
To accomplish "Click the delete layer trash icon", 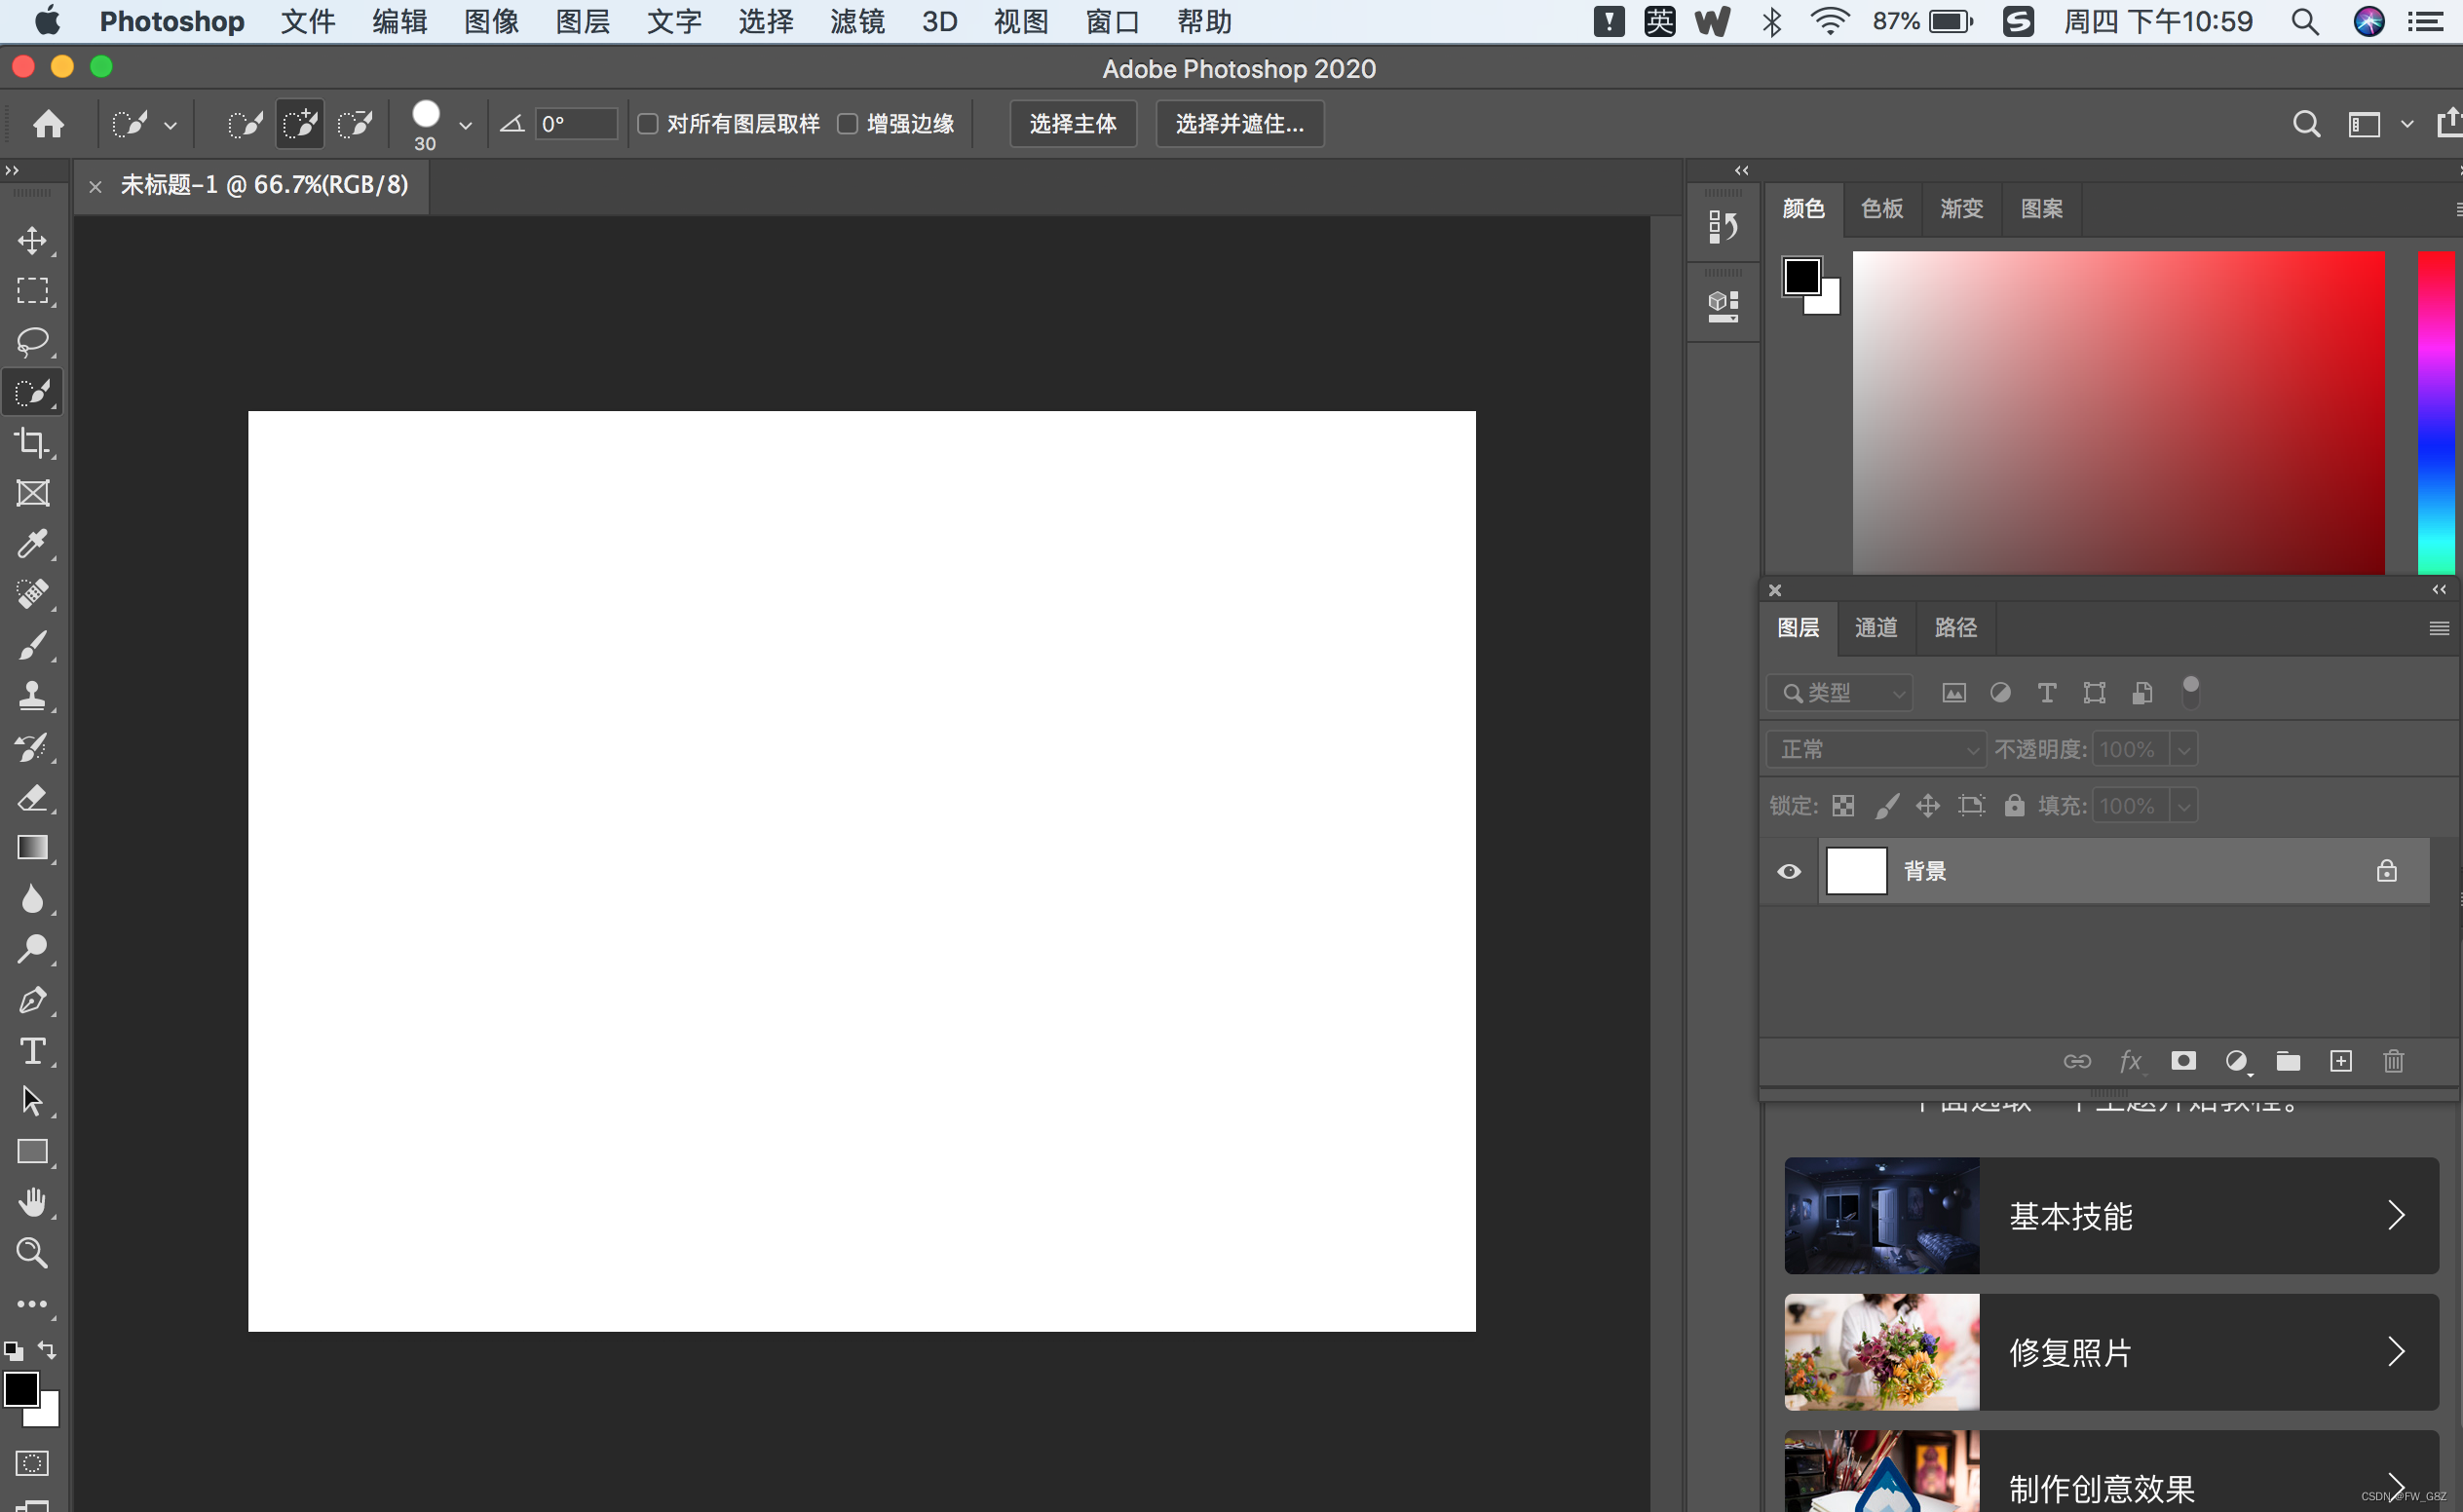I will pyautogui.click(x=2393, y=1061).
